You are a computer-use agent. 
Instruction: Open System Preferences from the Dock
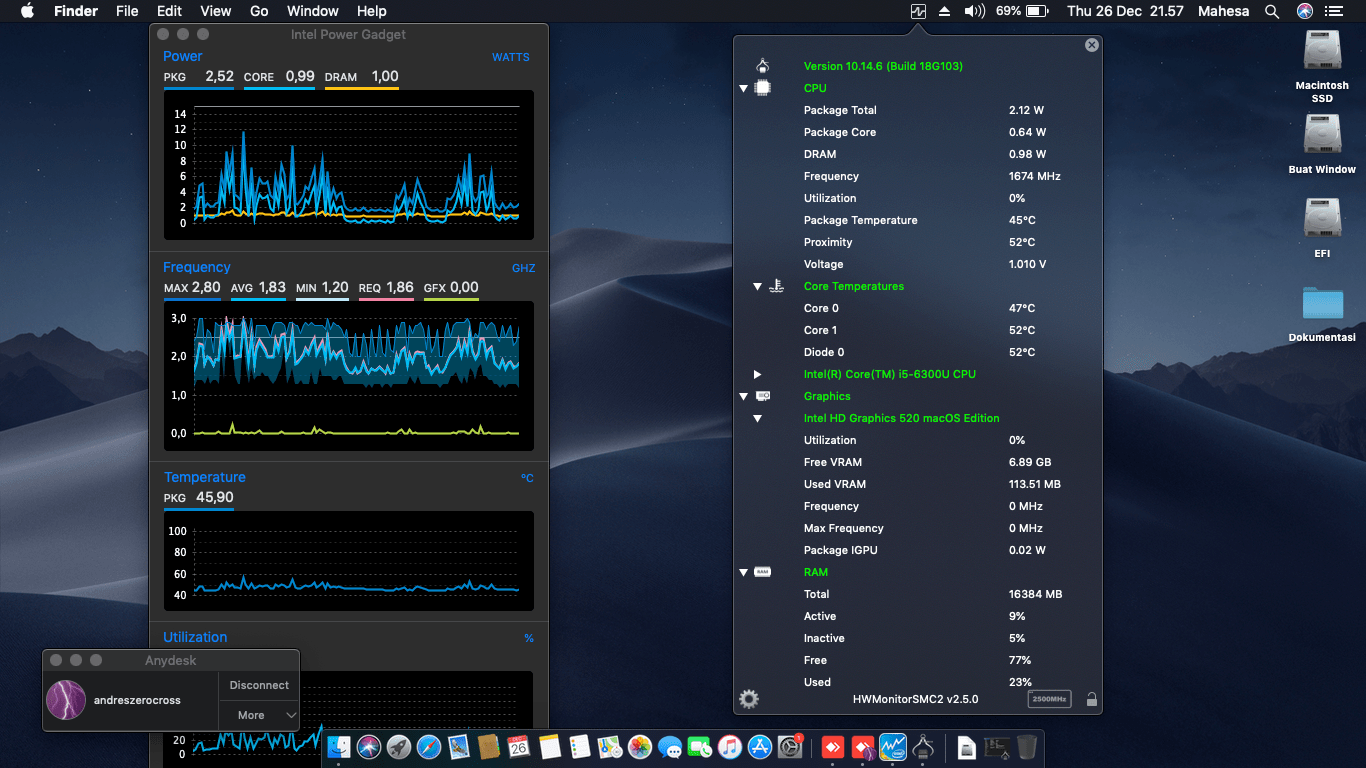790,746
